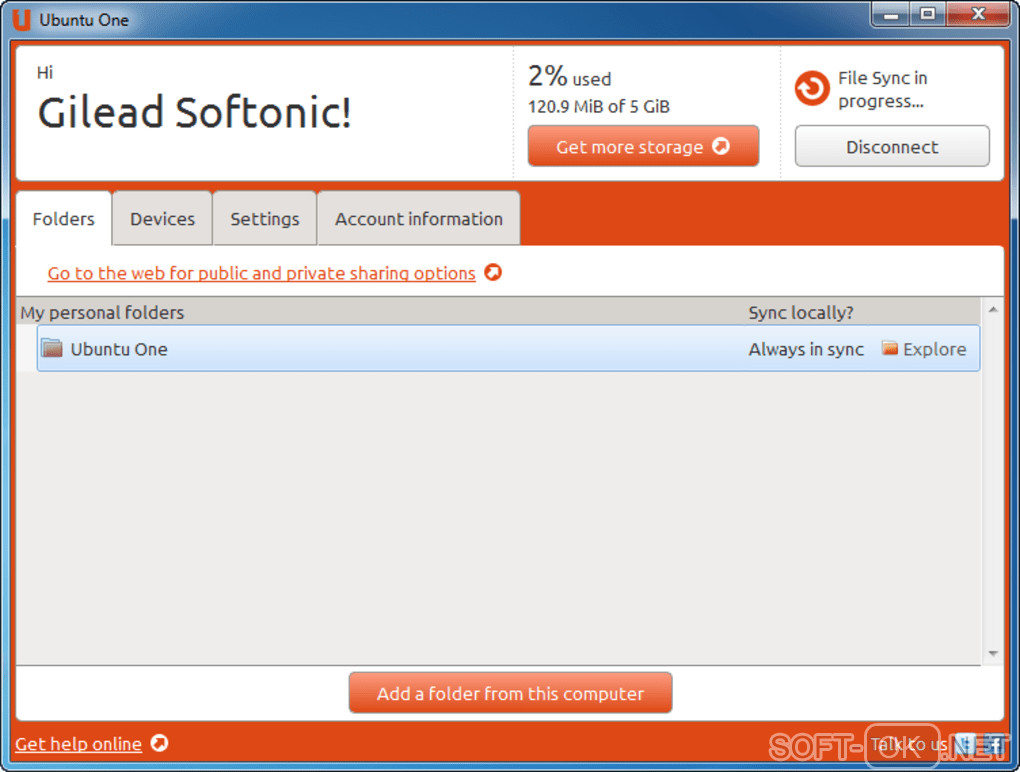Image resolution: width=1020 pixels, height=772 pixels.
Task: Click the Explore folder icon
Action: pos(889,349)
